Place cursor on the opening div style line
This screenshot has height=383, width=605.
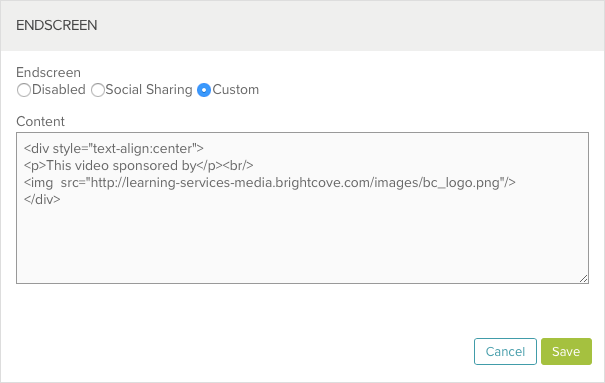click(x=114, y=148)
